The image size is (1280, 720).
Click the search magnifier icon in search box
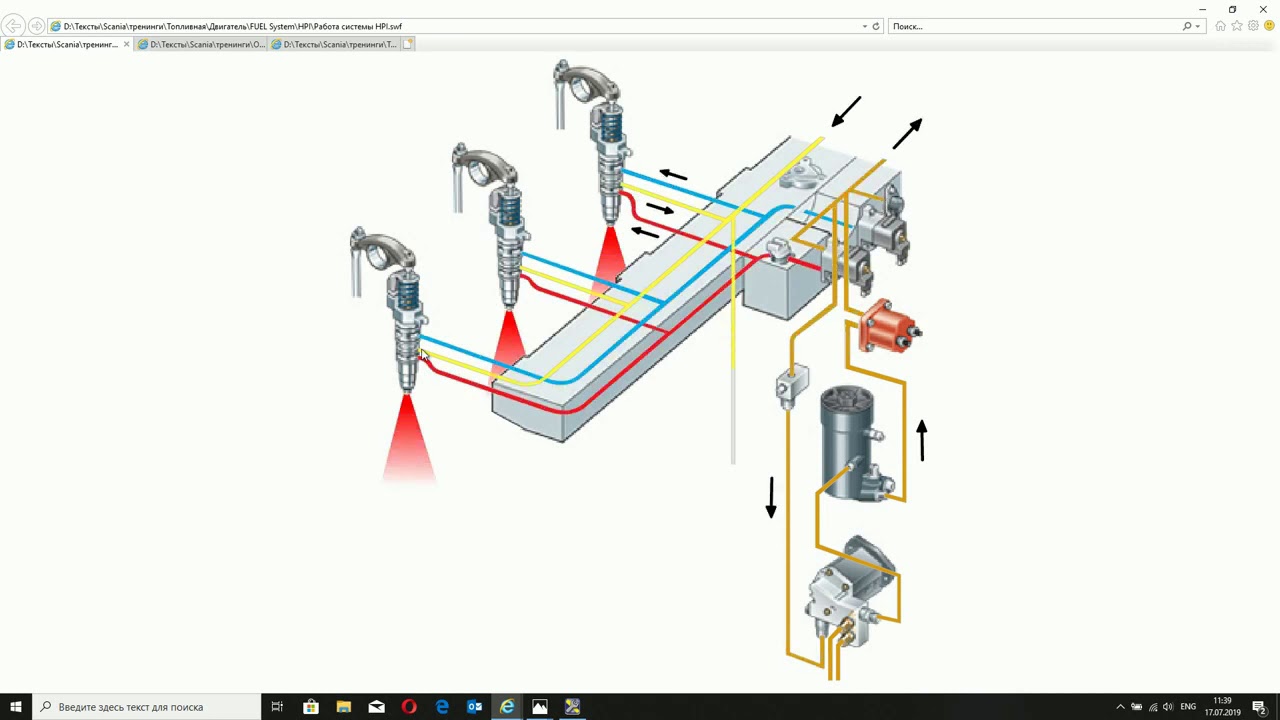(x=1187, y=27)
